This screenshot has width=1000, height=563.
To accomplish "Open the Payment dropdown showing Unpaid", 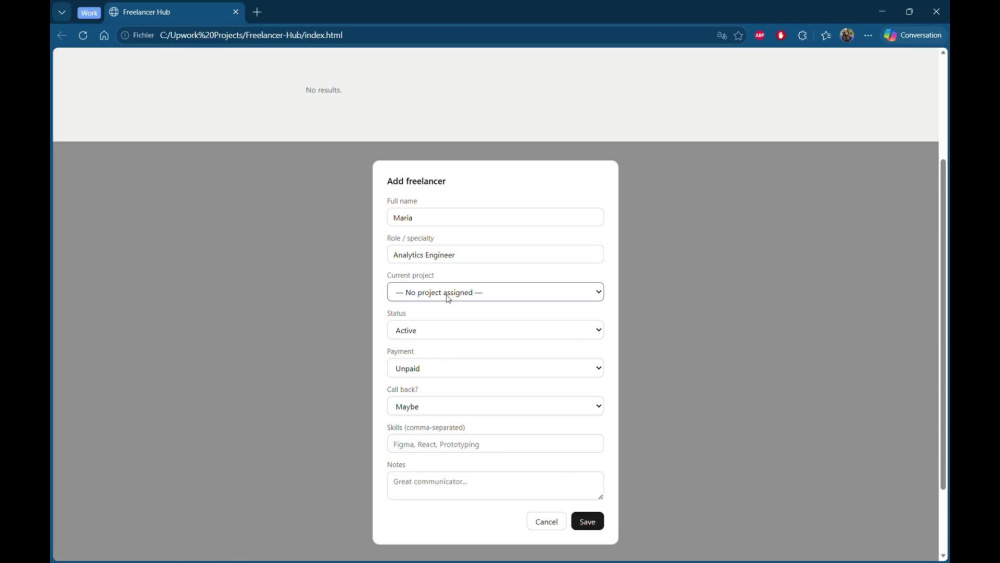I will 495,368.
